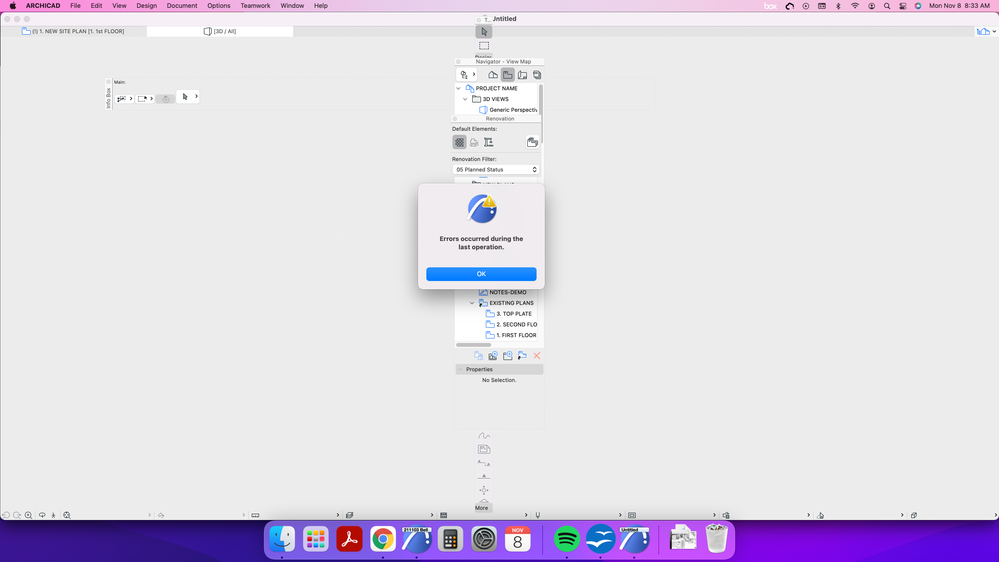
Task: Select the Marquee tool in the toolbox
Action: [484, 46]
